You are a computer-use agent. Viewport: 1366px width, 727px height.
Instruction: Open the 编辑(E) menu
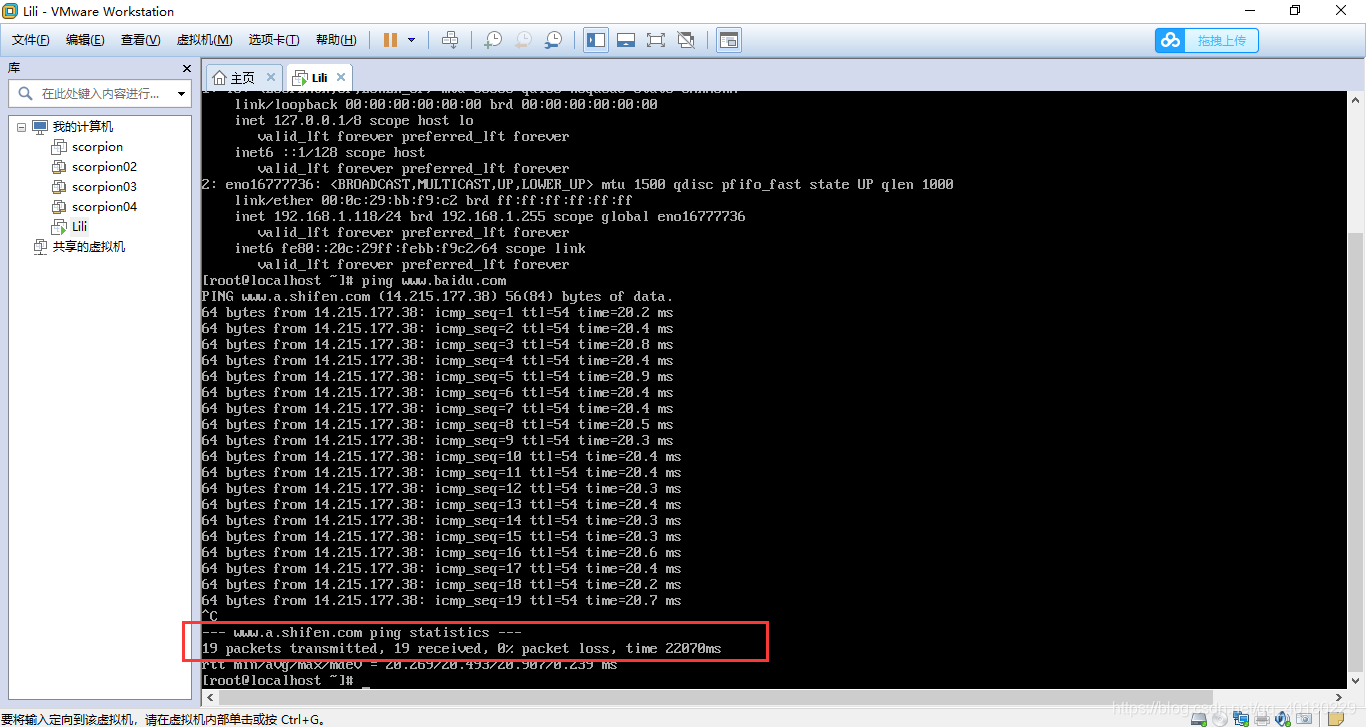85,40
